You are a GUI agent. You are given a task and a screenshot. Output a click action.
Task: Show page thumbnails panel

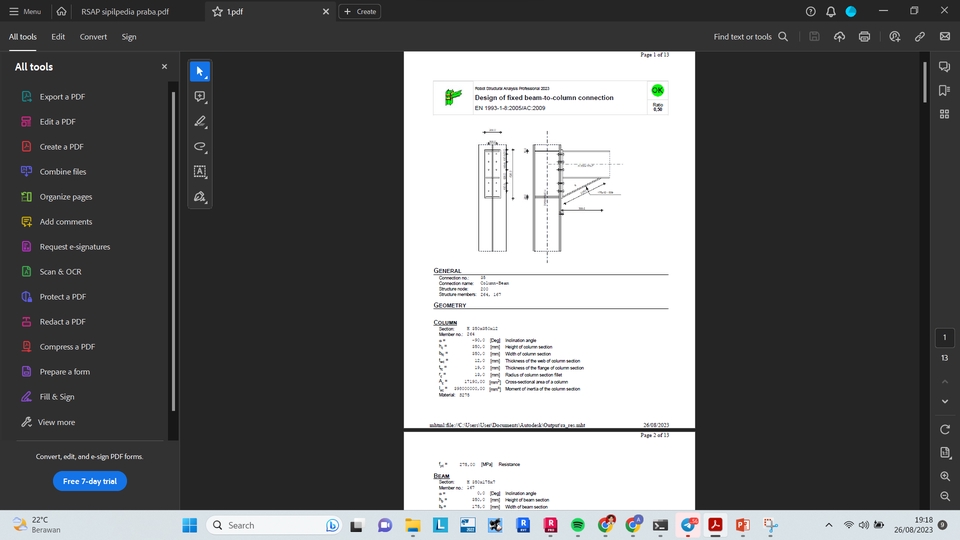point(945,114)
